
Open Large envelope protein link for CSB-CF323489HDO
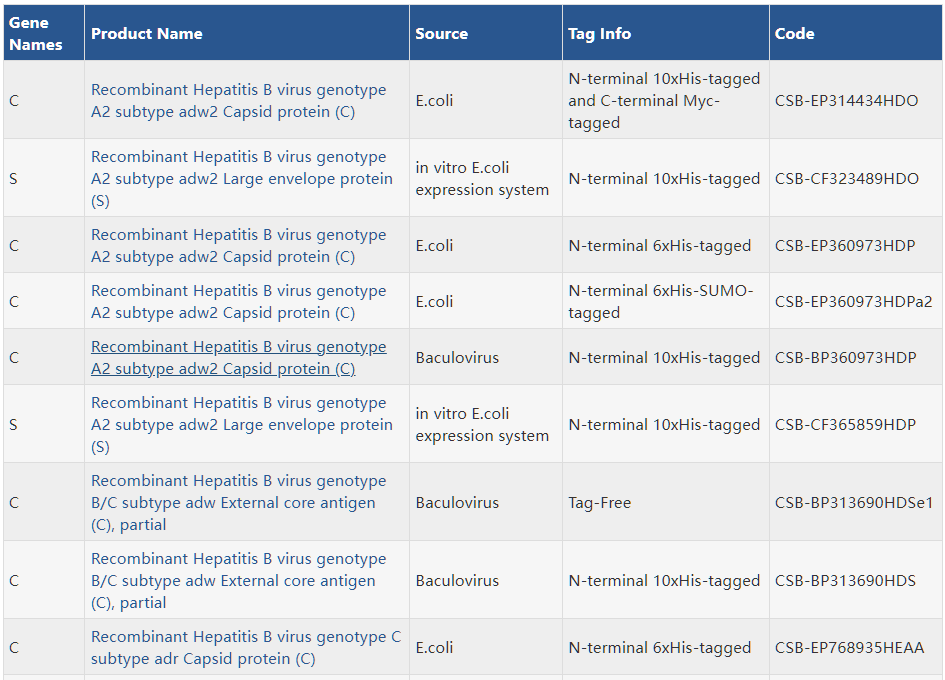[242, 178]
